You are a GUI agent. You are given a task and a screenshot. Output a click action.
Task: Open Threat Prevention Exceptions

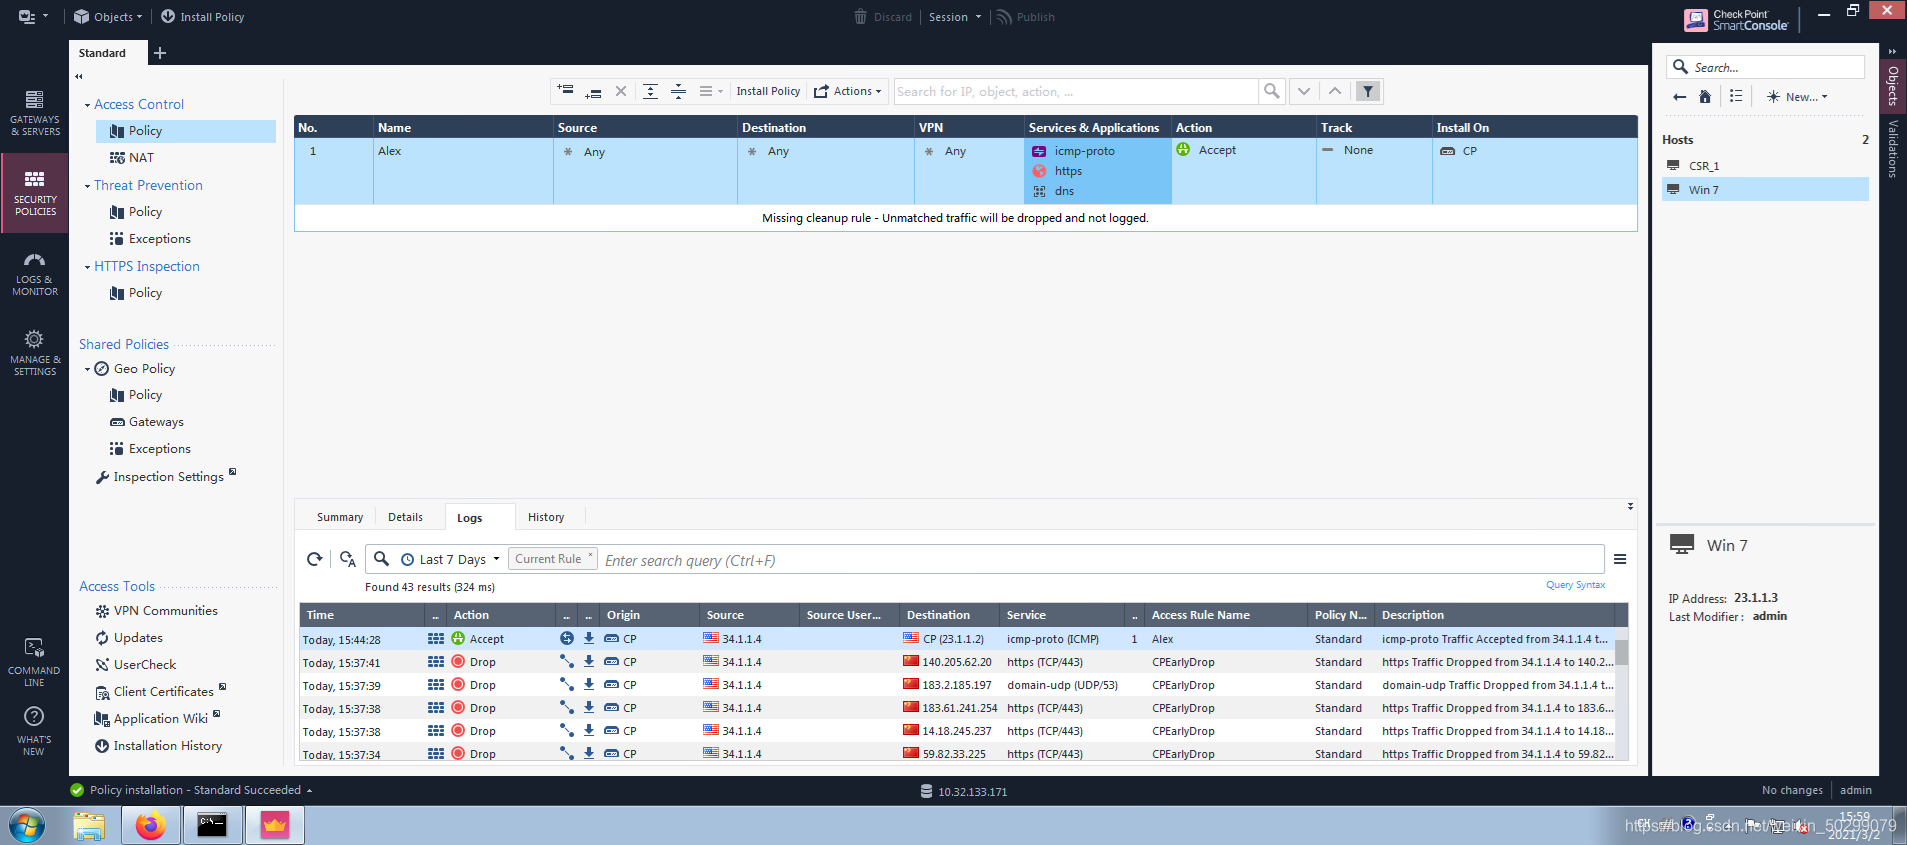150,239
